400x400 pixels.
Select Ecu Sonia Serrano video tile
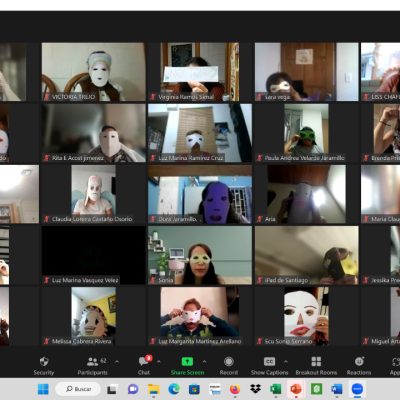point(307,316)
